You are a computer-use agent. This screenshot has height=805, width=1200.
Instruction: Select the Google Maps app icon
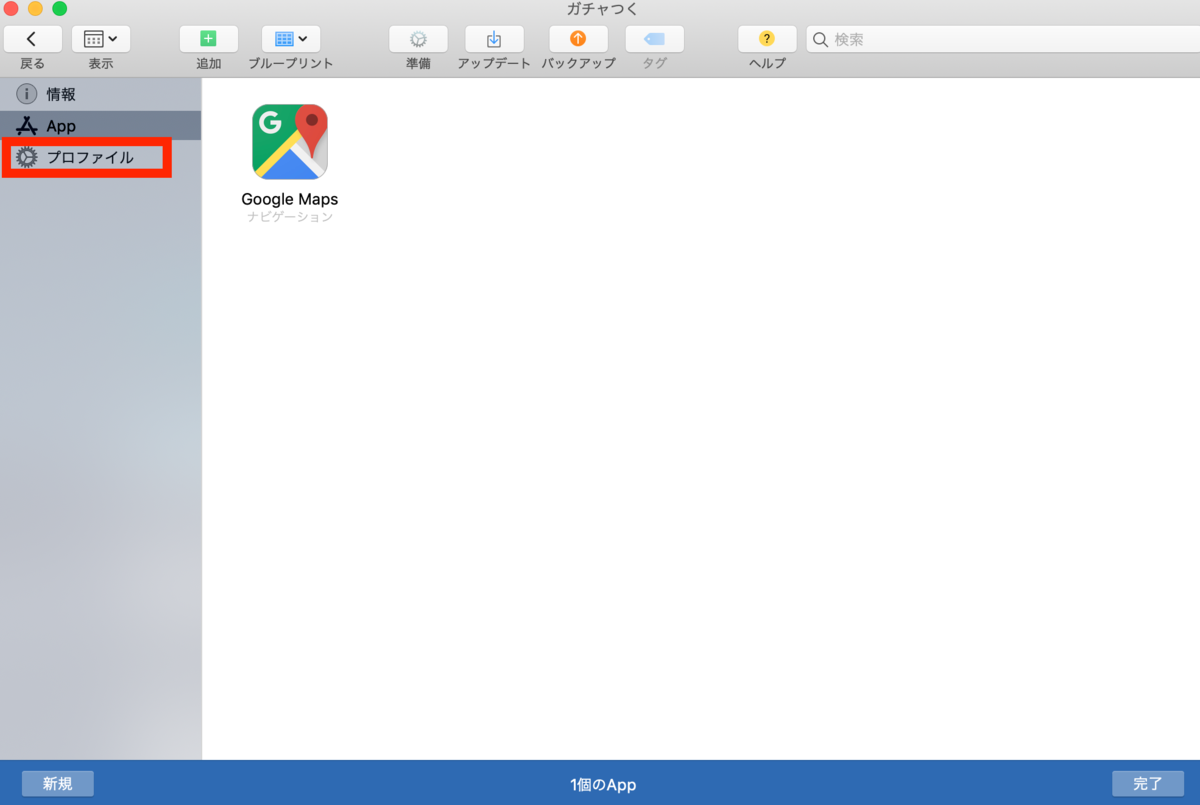click(x=290, y=142)
